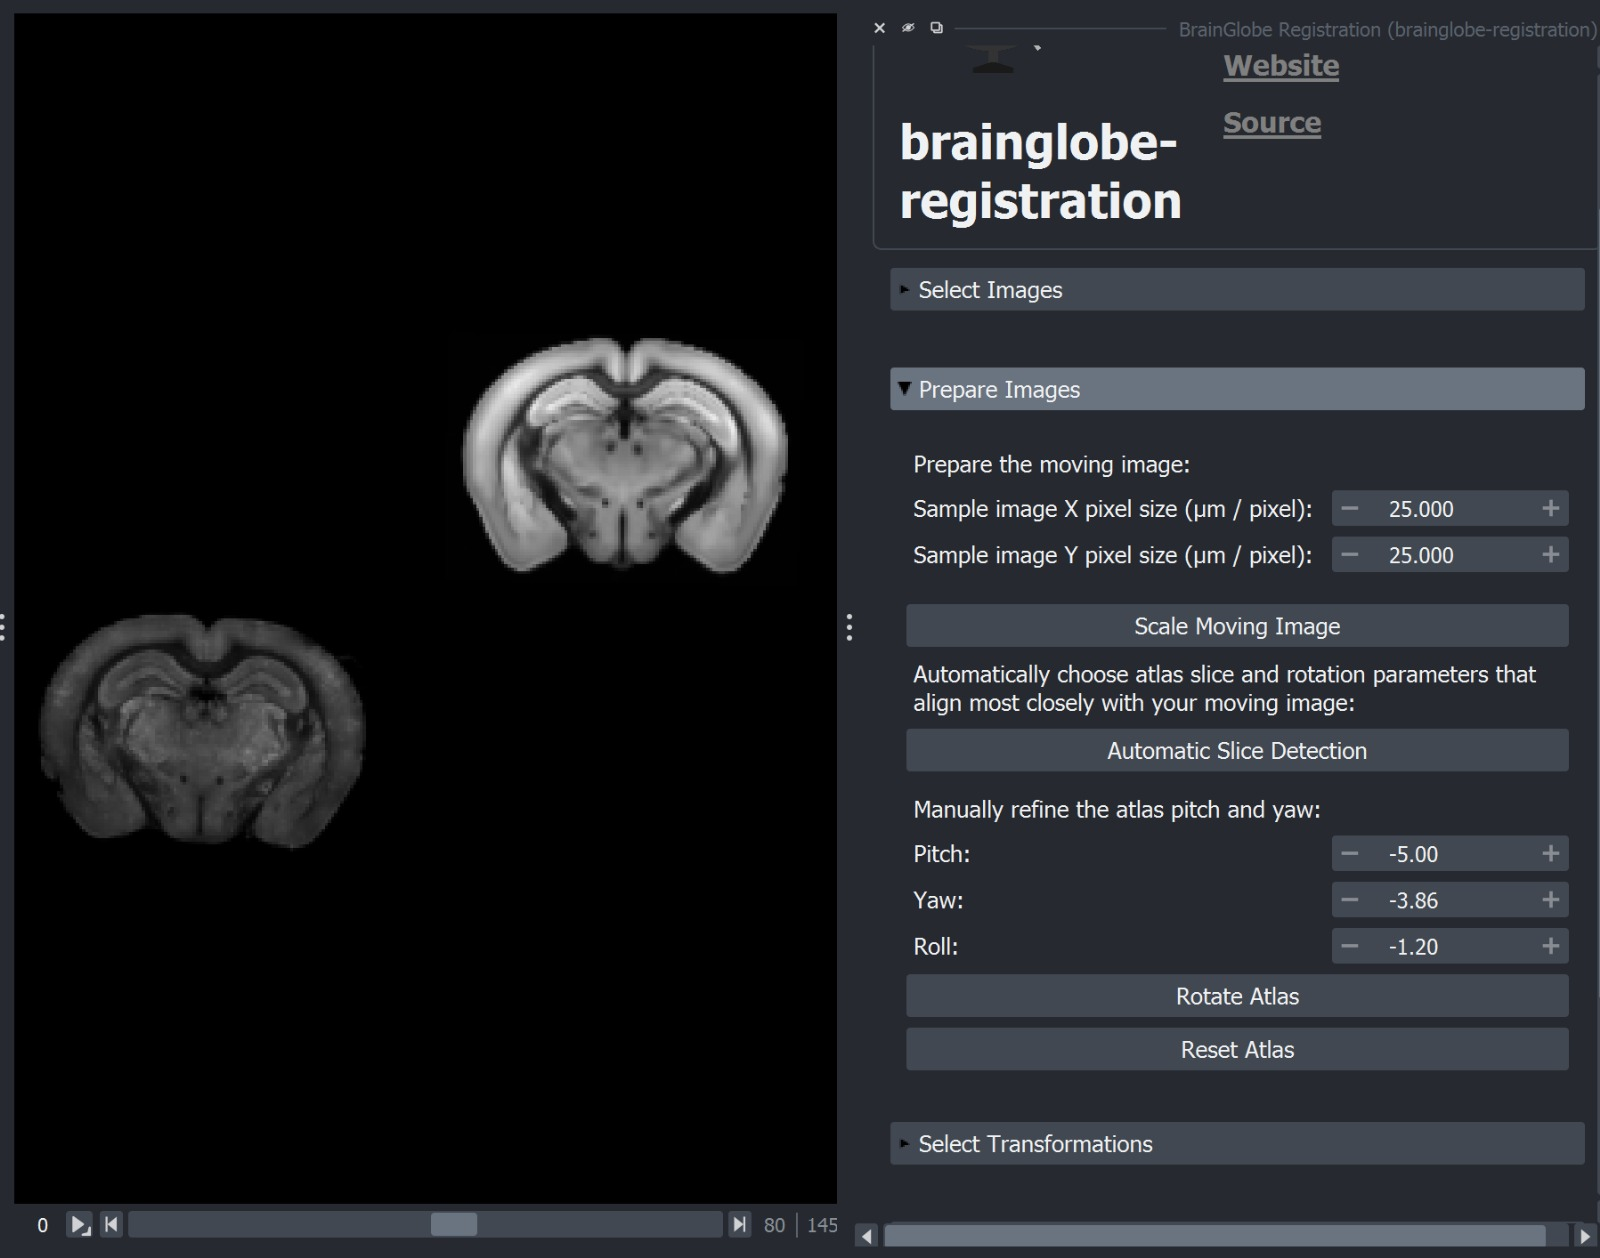Edit the Roll value field
The width and height of the screenshot is (1600, 1258).
[x=1450, y=946]
